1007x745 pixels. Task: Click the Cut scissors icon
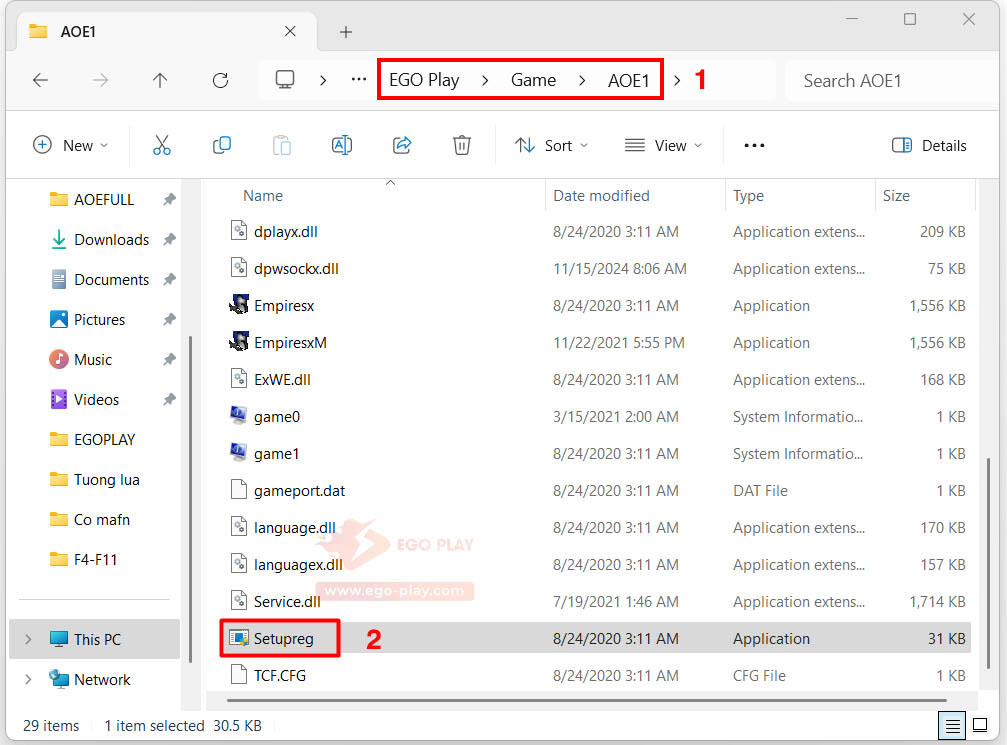(x=162, y=146)
